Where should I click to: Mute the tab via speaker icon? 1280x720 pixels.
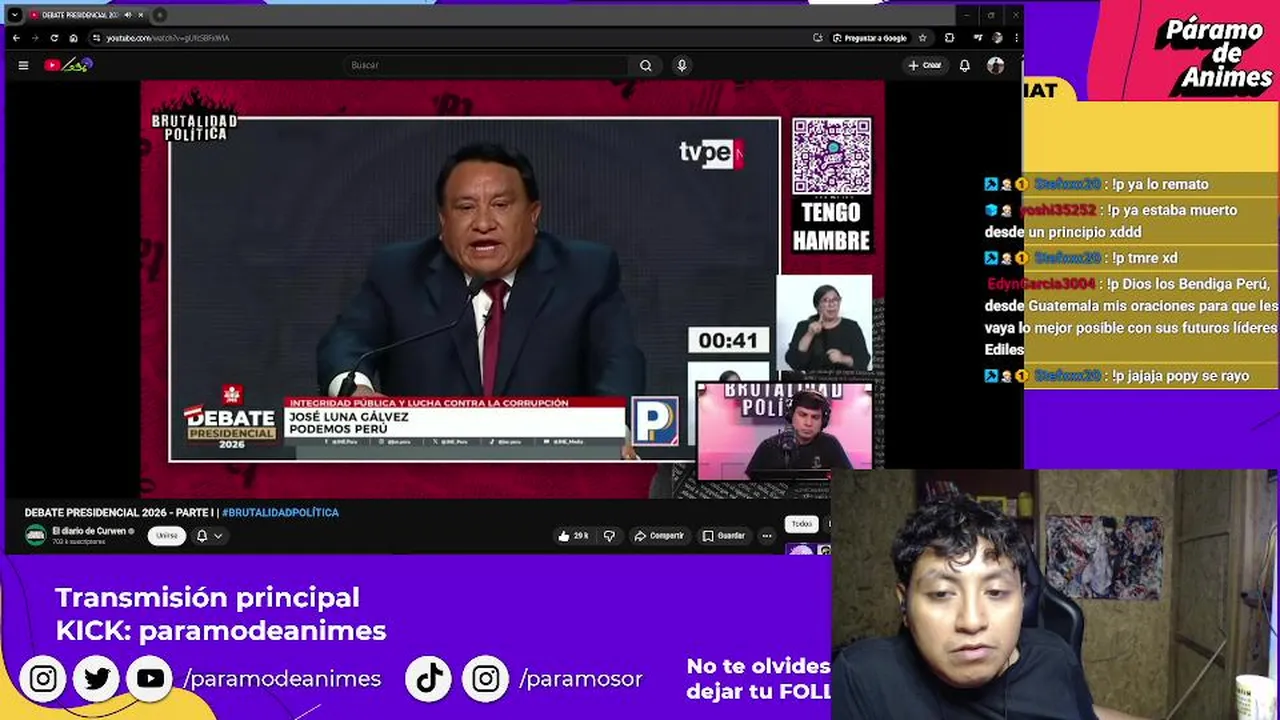127,15
